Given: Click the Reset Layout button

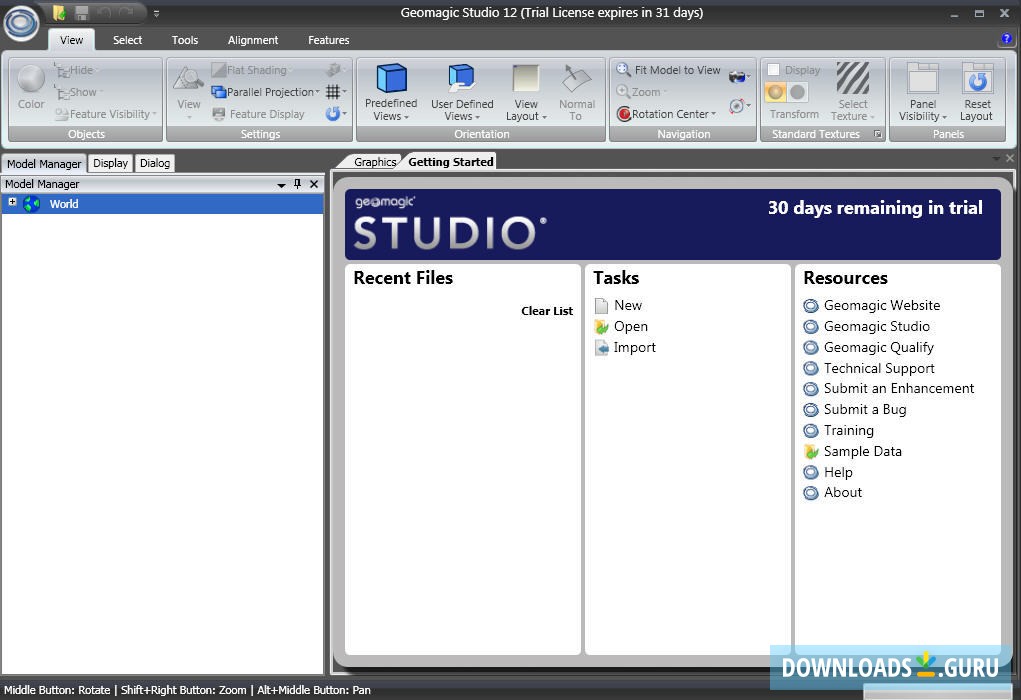Looking at the screenshot, I should pos(977,92).
